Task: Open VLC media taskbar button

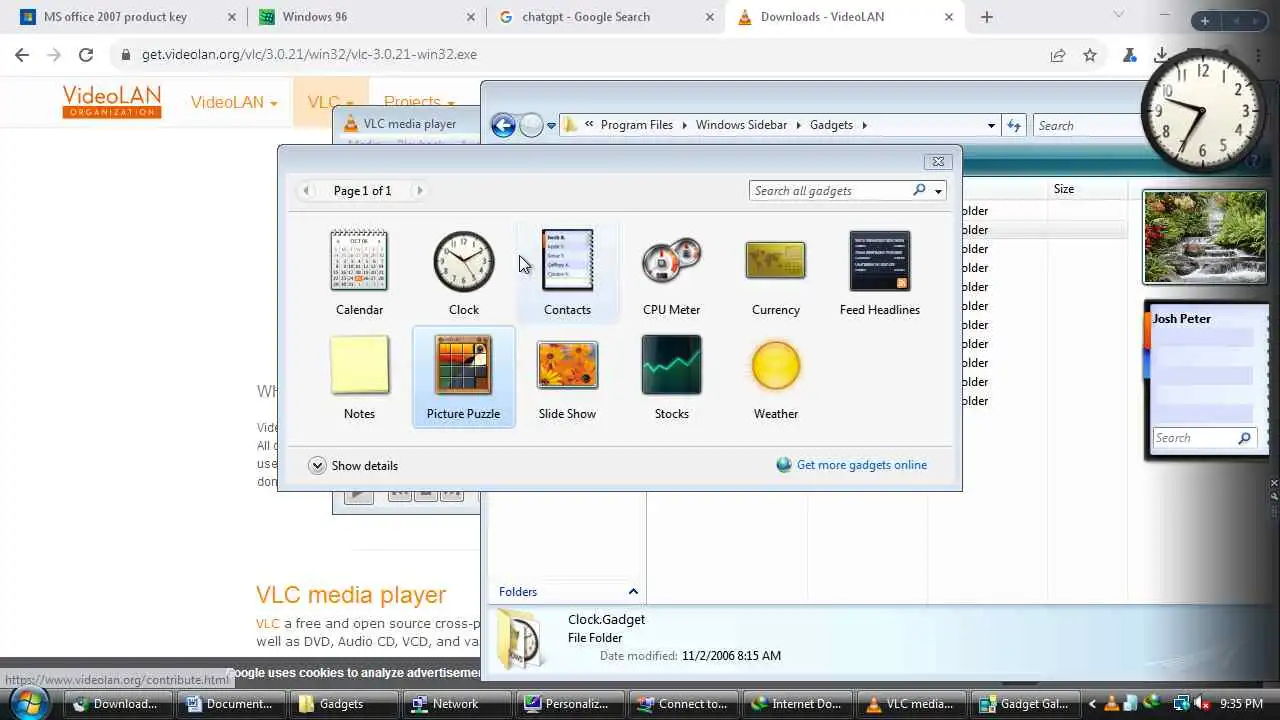Action: [912, 704]
